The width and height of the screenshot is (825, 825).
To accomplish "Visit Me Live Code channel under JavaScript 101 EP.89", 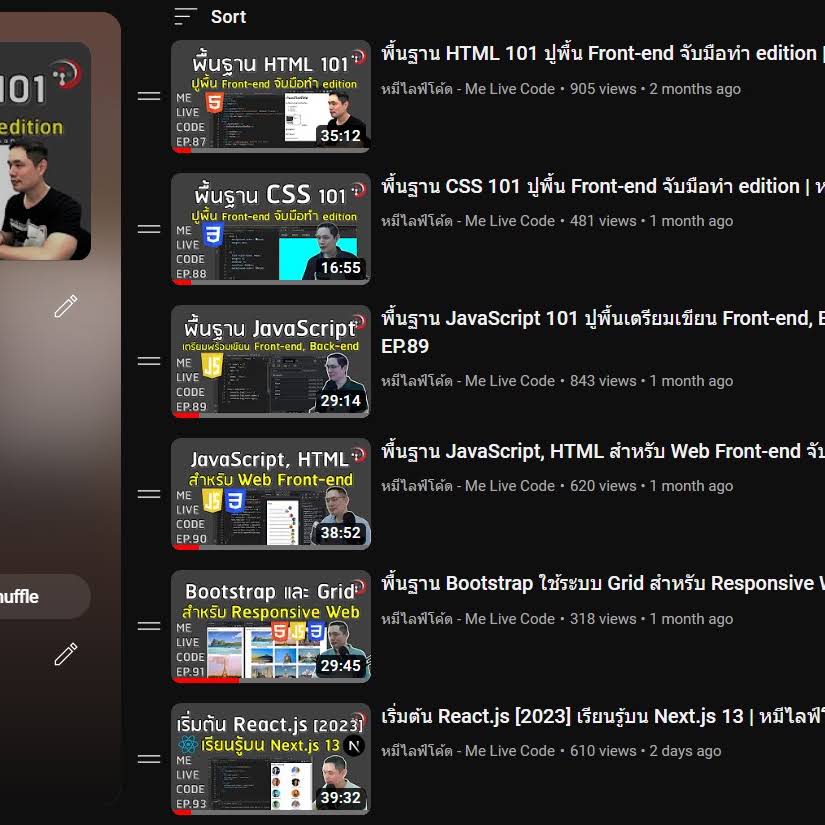I will pos(468,381).
